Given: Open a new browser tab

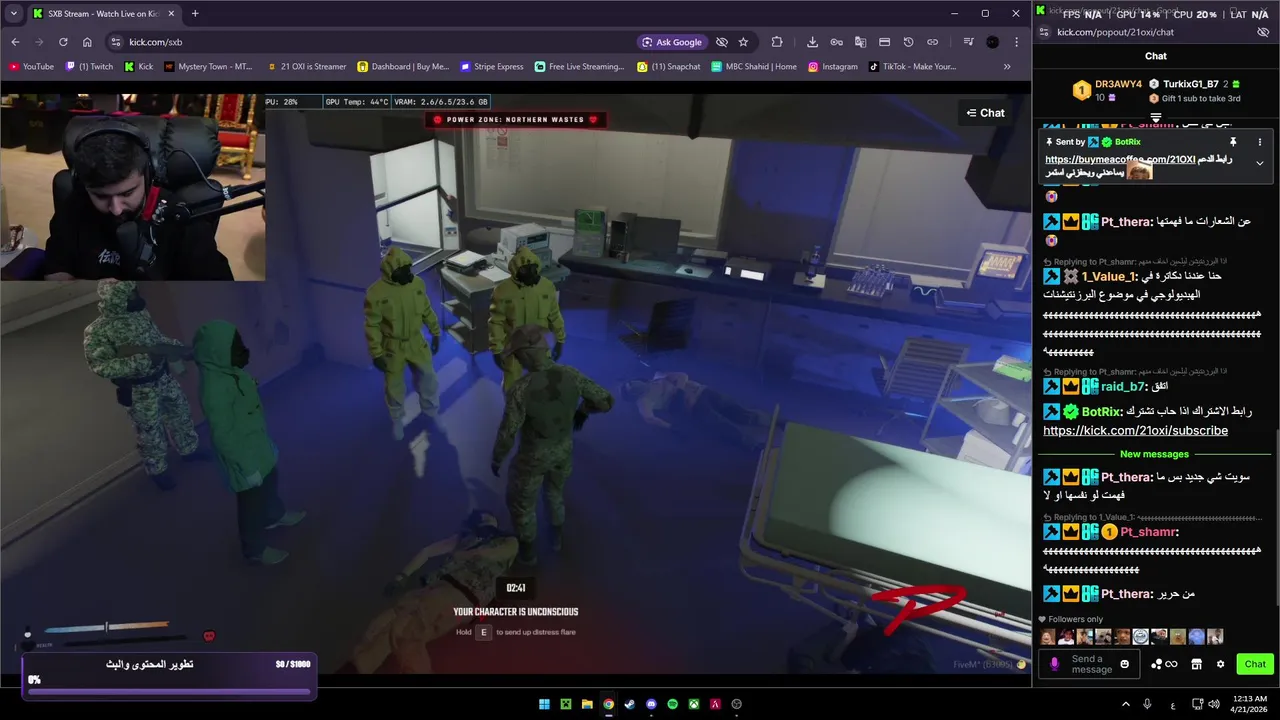Looking at the screenshot, I should point(195,14).
